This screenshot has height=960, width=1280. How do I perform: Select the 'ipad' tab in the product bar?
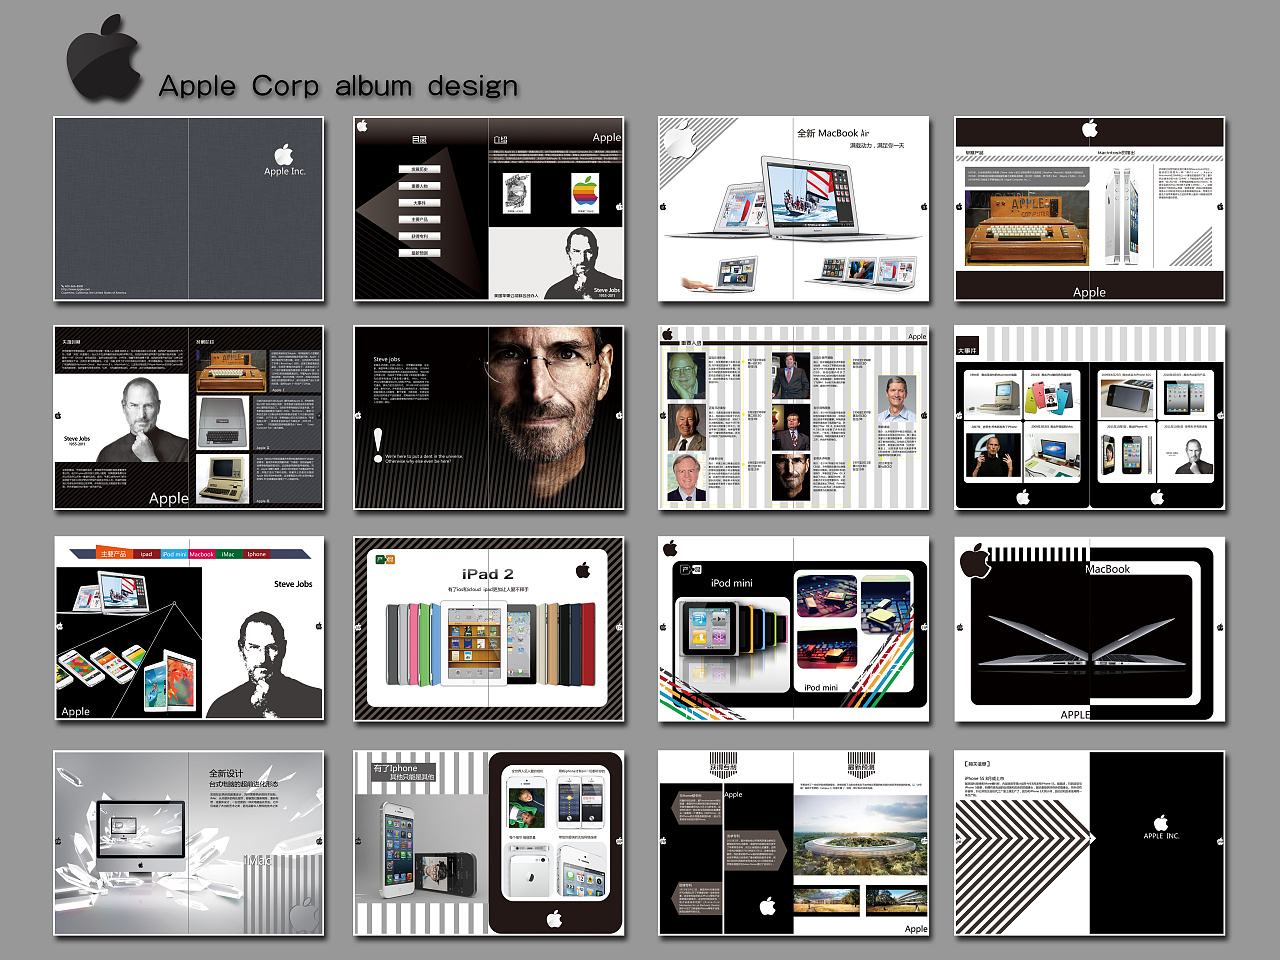[146, 553]
